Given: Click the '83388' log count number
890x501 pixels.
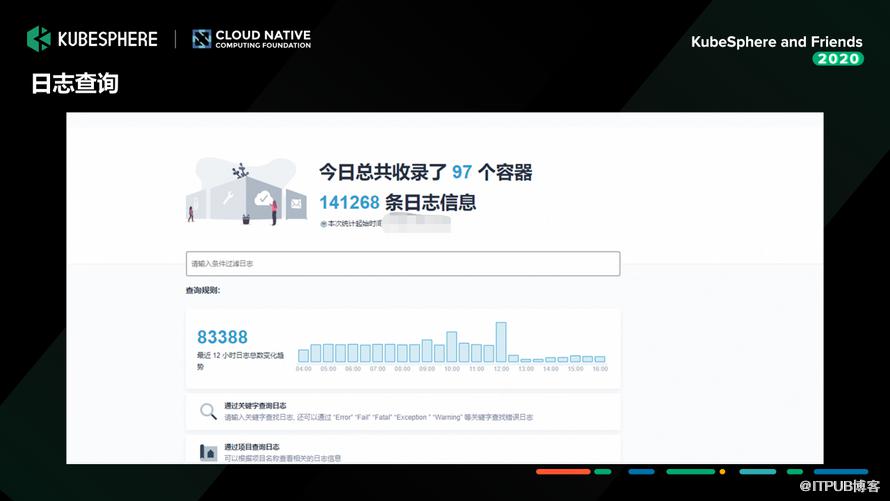Looking at the screenshot, I should pos(222,337).
